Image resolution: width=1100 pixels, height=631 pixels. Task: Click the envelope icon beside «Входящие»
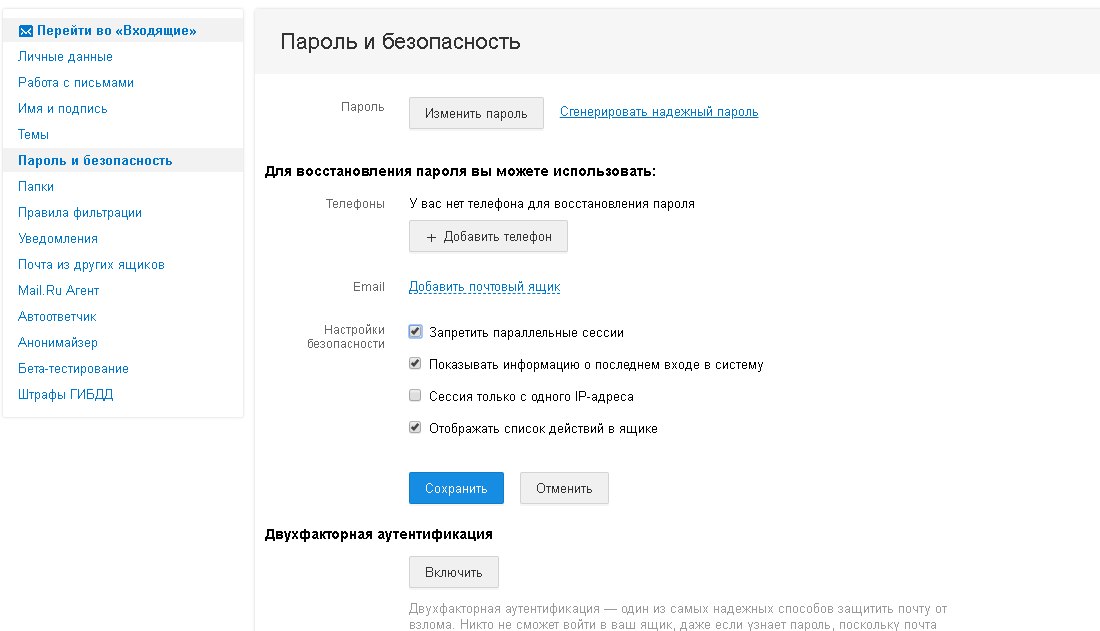26,31
